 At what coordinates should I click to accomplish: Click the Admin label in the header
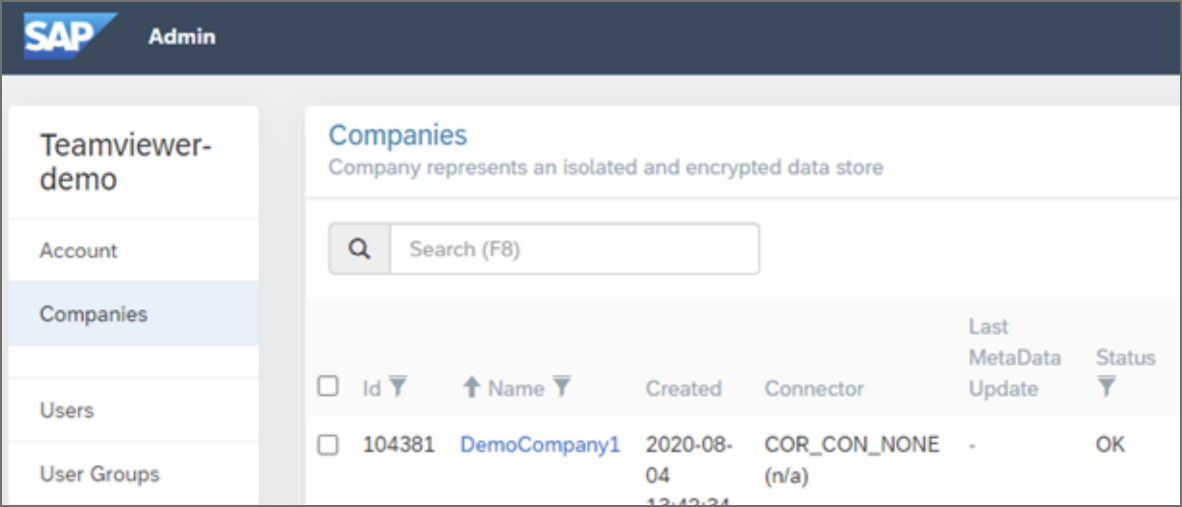tap(182, 36)
